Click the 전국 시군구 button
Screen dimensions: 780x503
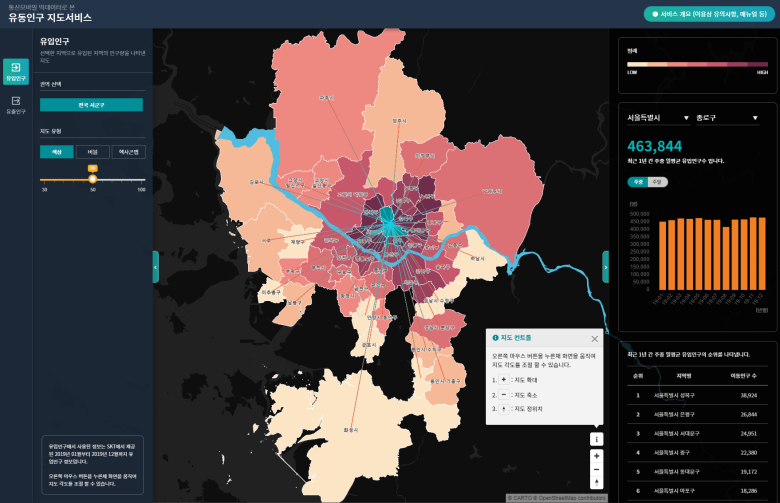tap(91, 105)
